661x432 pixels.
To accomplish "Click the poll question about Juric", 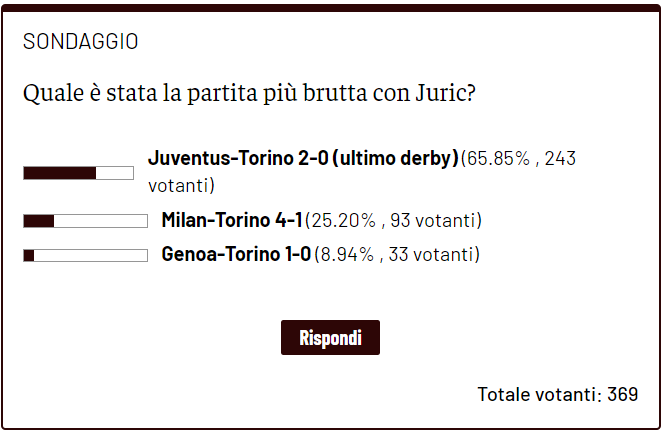I will coord(248,94).
